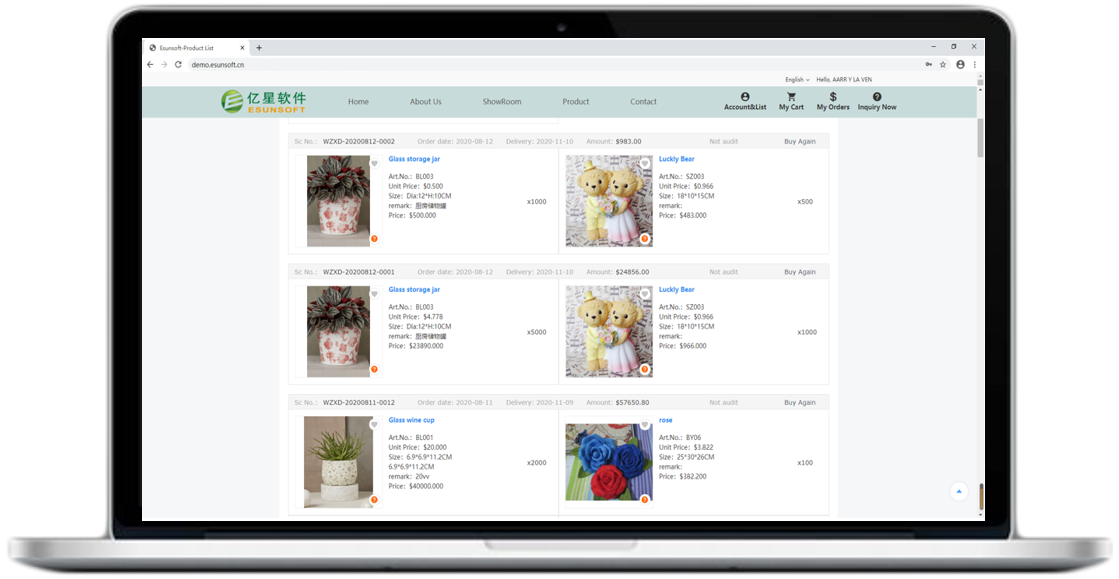1119x579 pixels.
Task: Open bear thumbnail in order 0812-0001
Action: [609, 332]
